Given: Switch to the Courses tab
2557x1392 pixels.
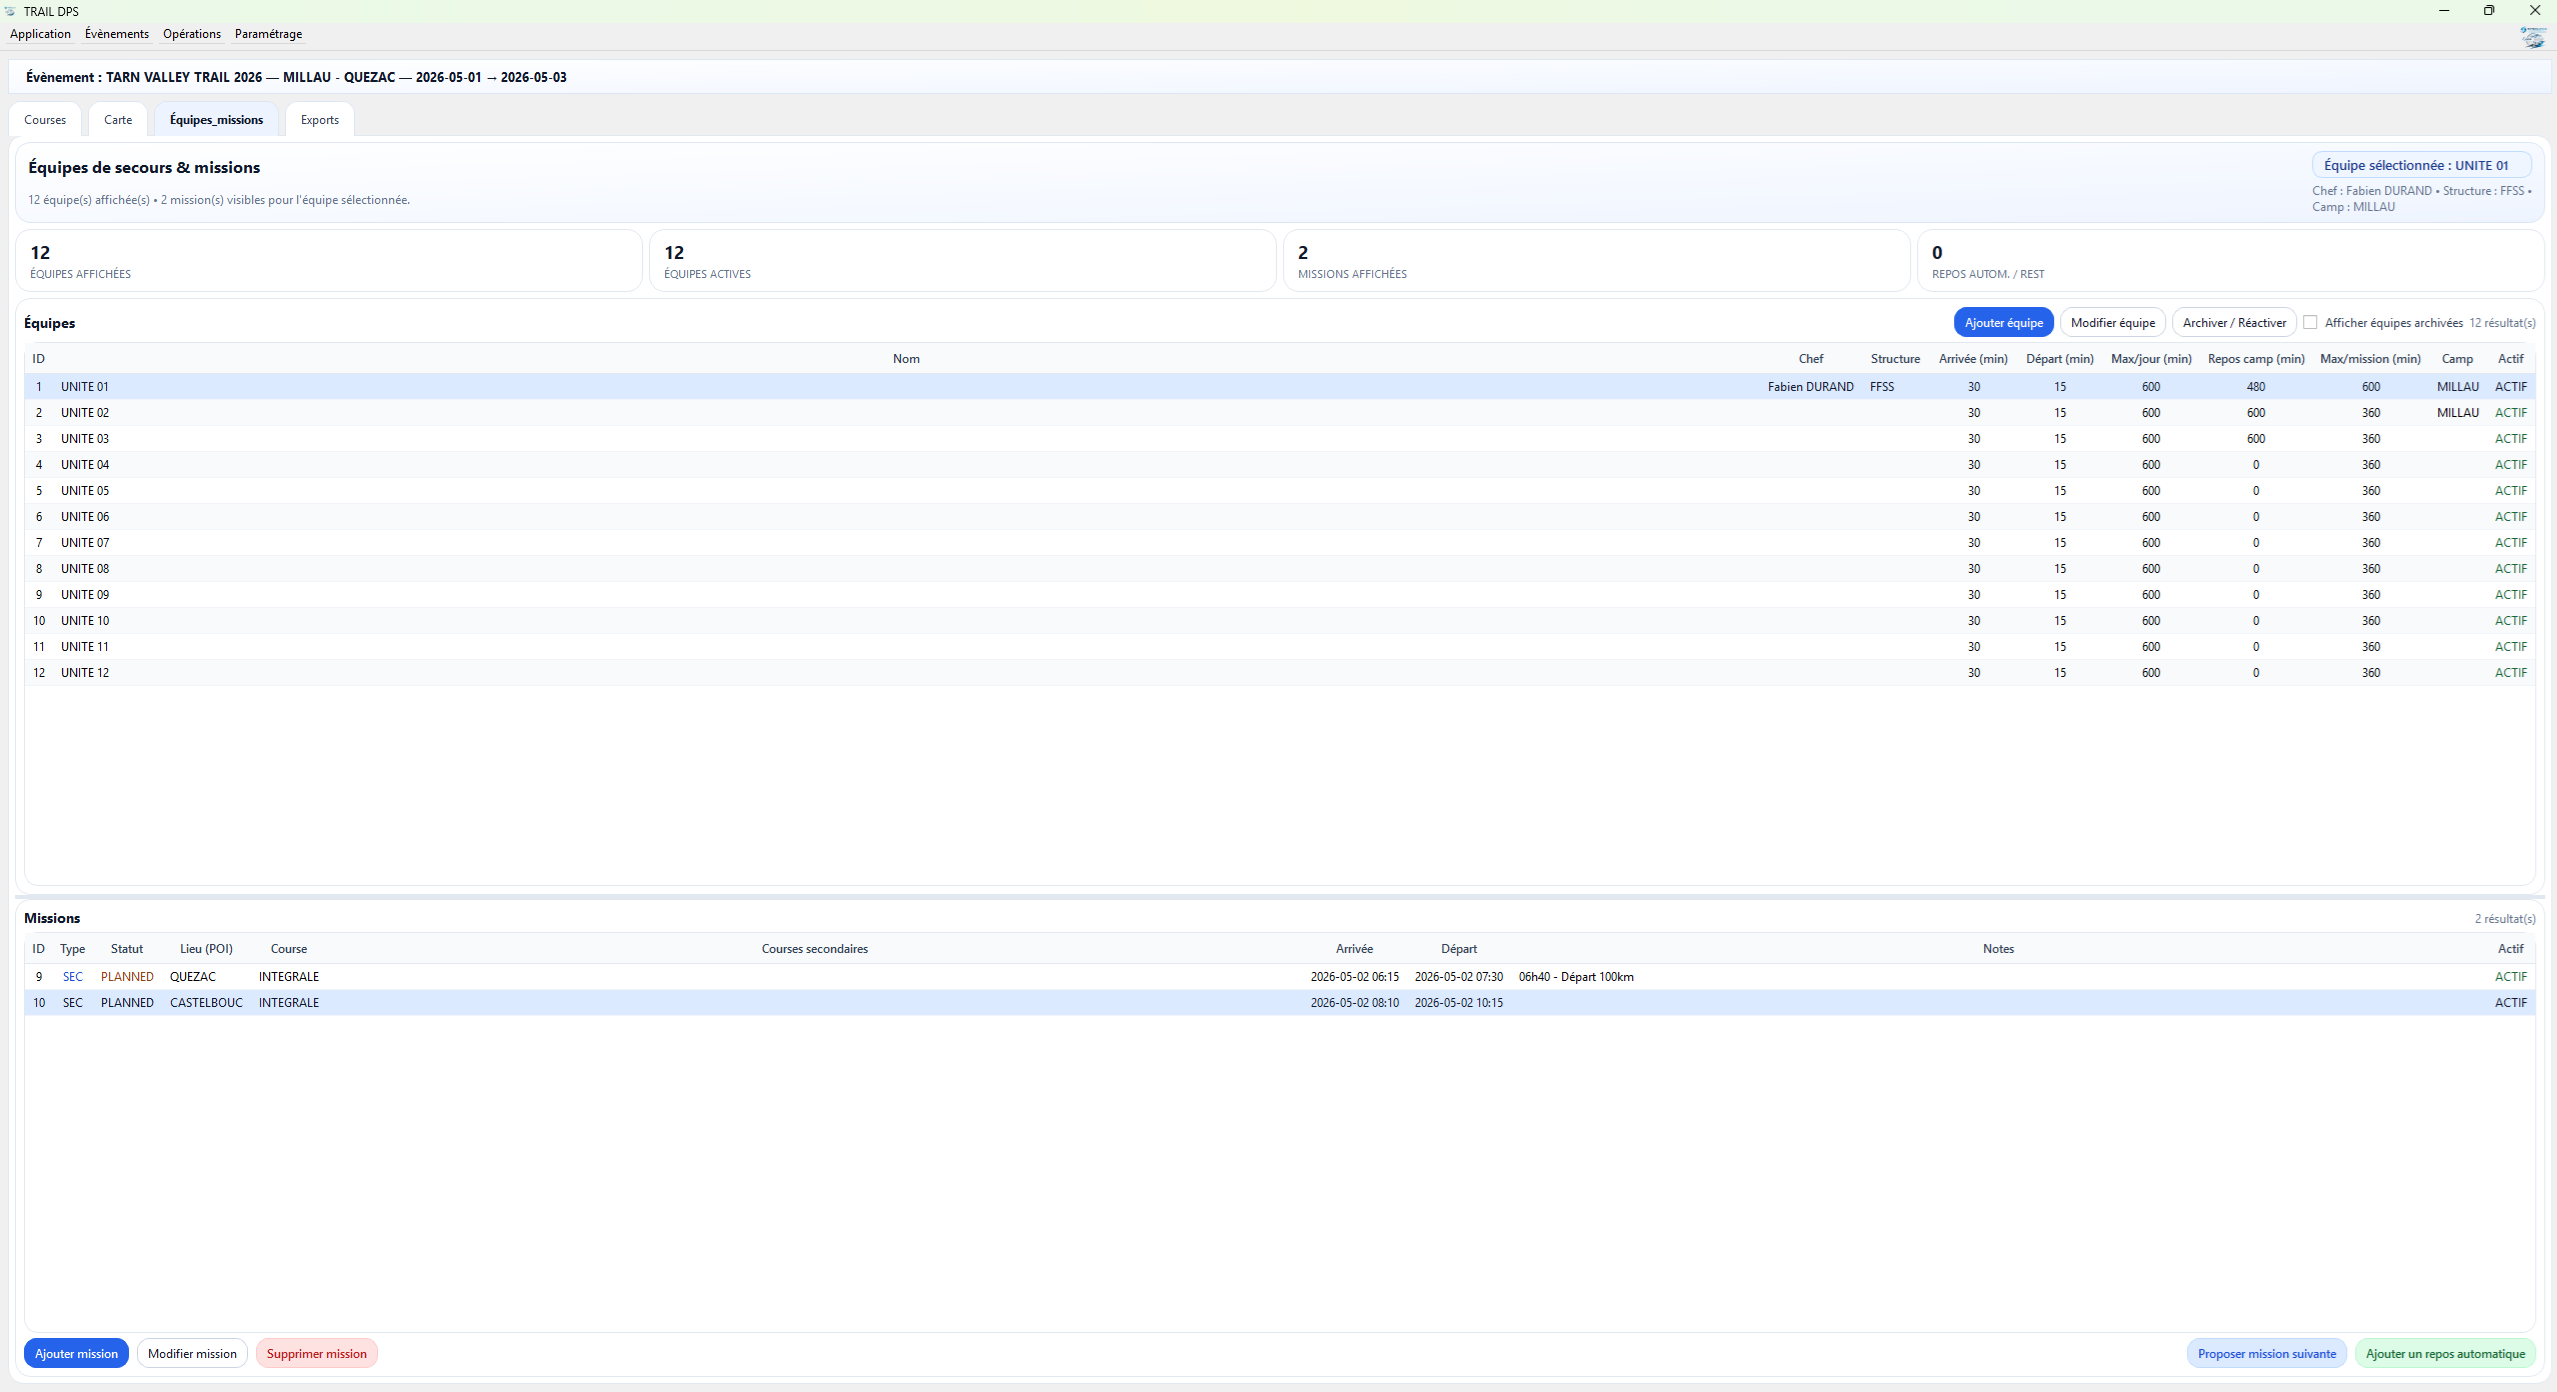Looking at the screenshot, I should (45, 120).
